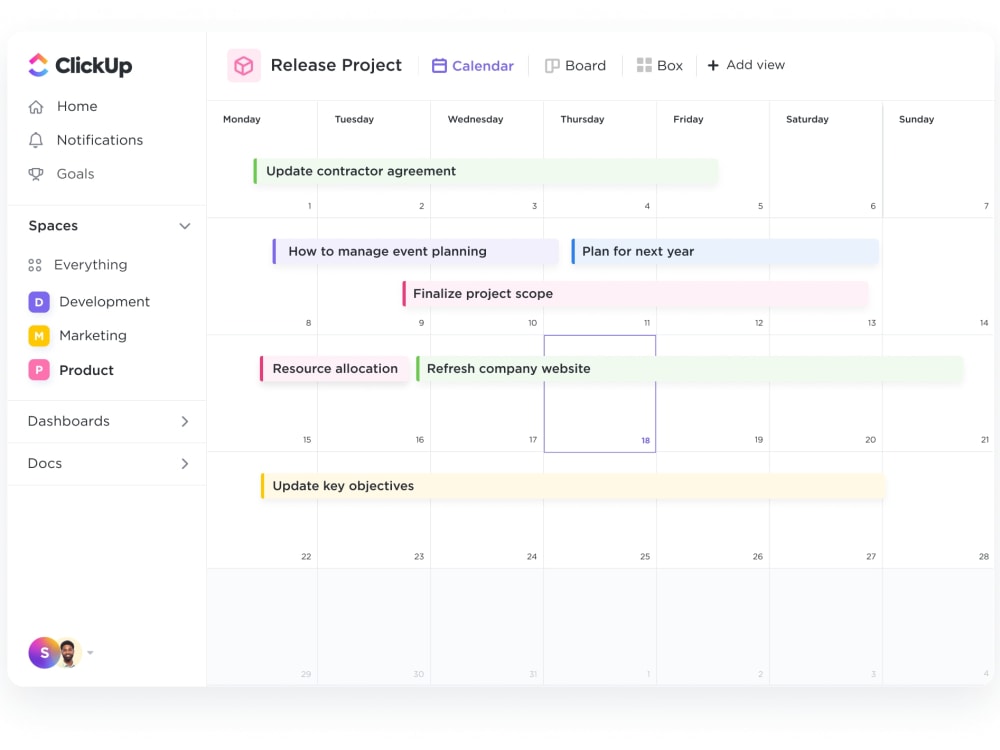Expand the Docs section
1000x750 pixels.
click(184, 463)
